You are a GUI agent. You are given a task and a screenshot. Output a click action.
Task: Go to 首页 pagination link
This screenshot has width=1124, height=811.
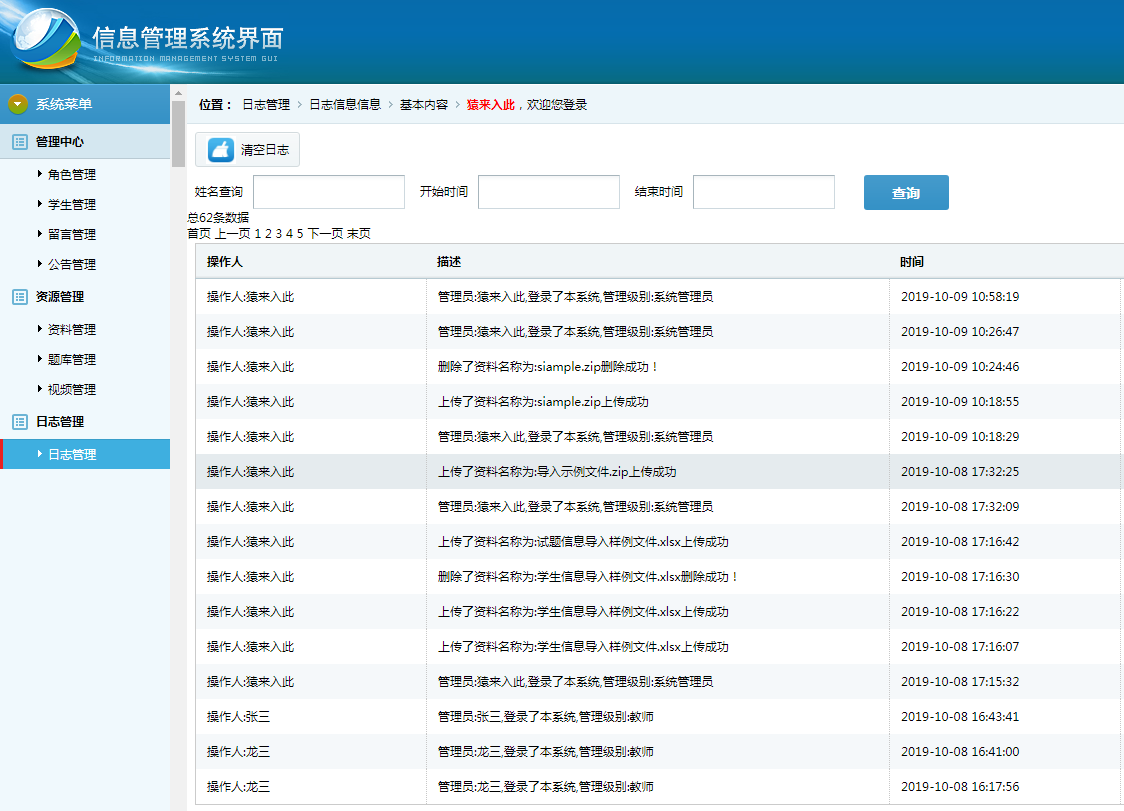(x=199, y=234)
